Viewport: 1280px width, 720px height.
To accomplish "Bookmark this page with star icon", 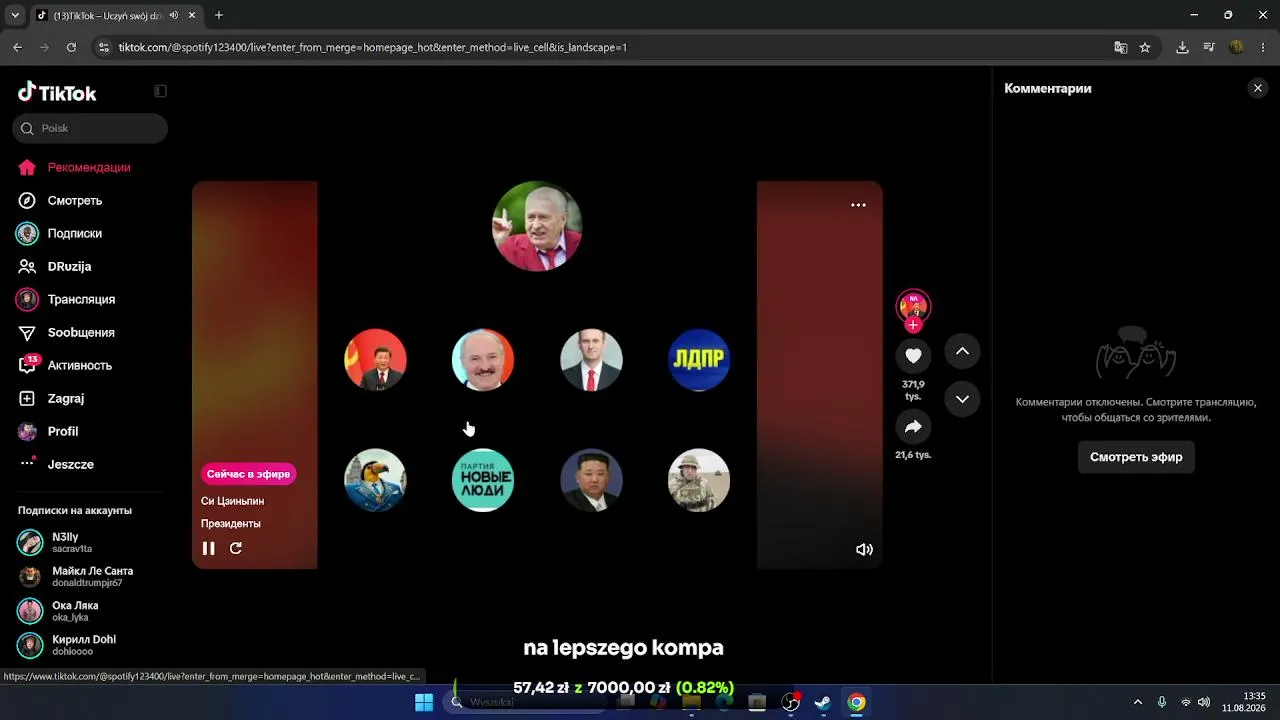I will click(1145, 47).
